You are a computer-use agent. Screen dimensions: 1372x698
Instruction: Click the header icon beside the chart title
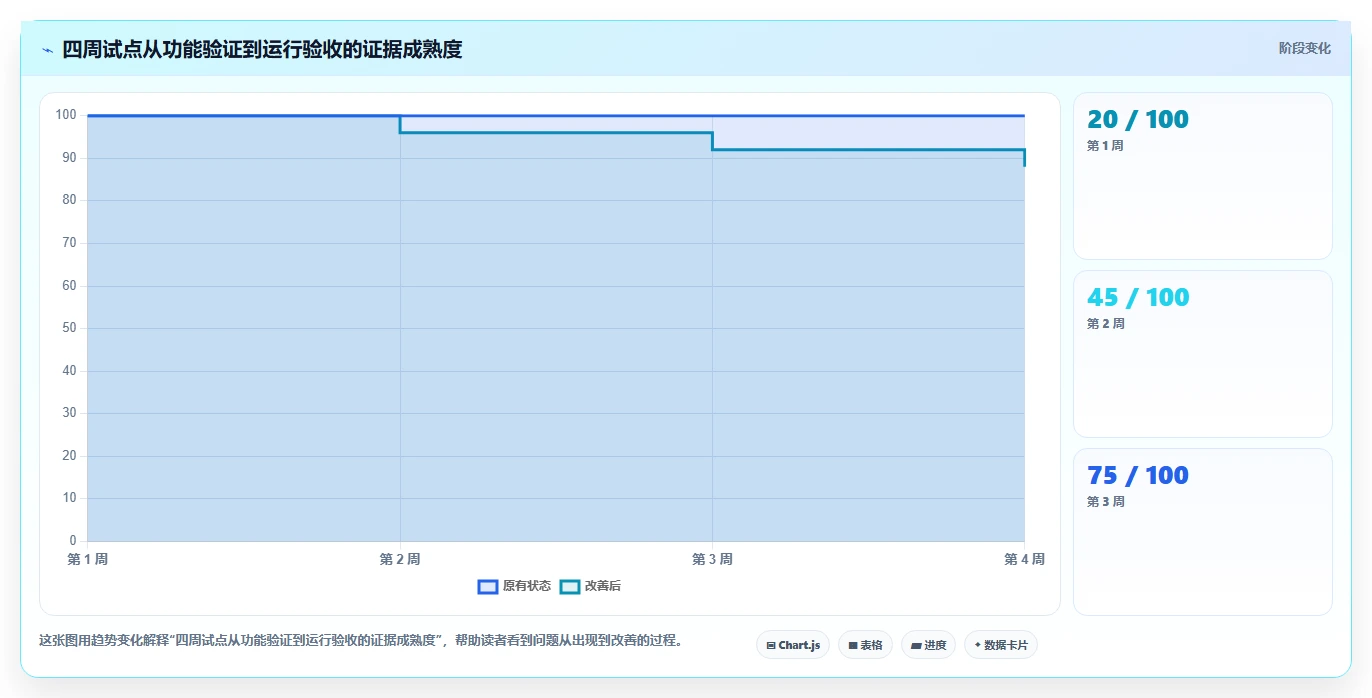point(47,50)
